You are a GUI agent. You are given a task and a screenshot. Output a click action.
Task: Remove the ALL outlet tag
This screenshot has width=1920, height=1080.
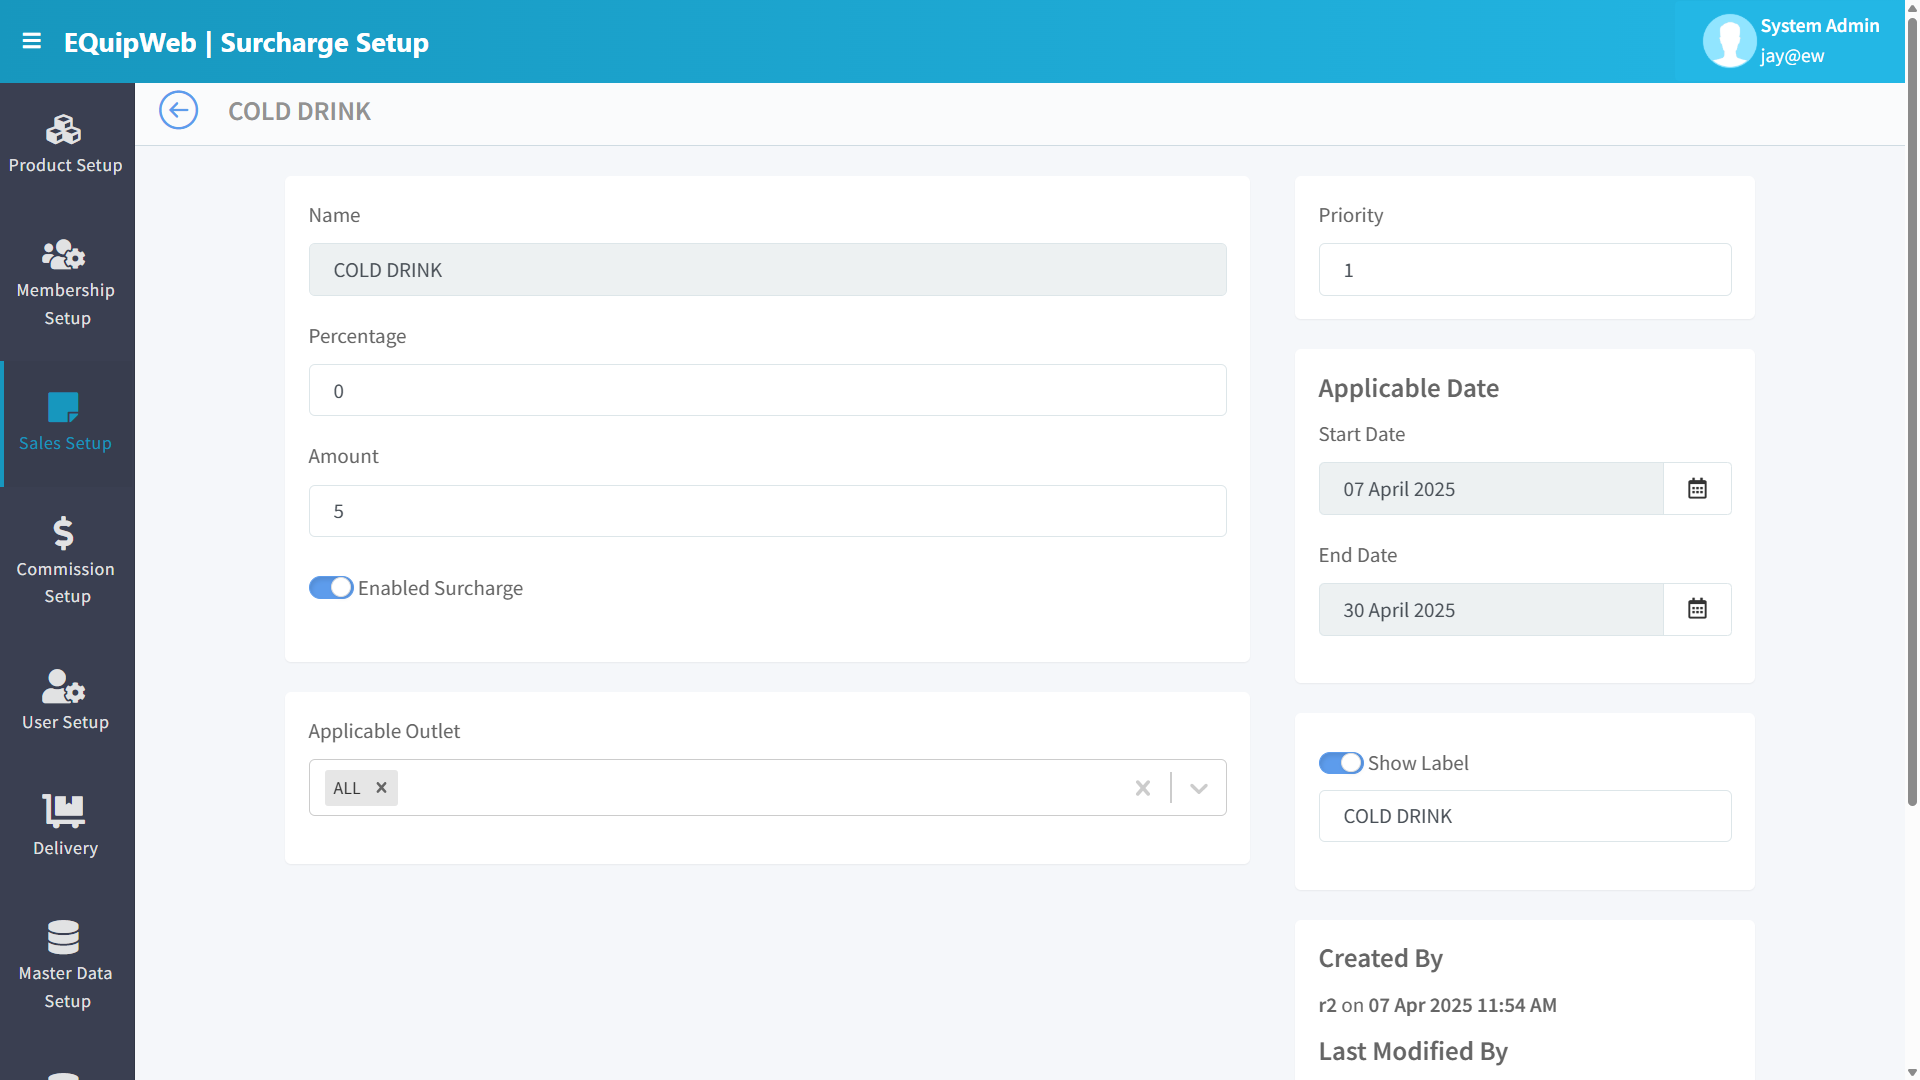coord(381,788)
